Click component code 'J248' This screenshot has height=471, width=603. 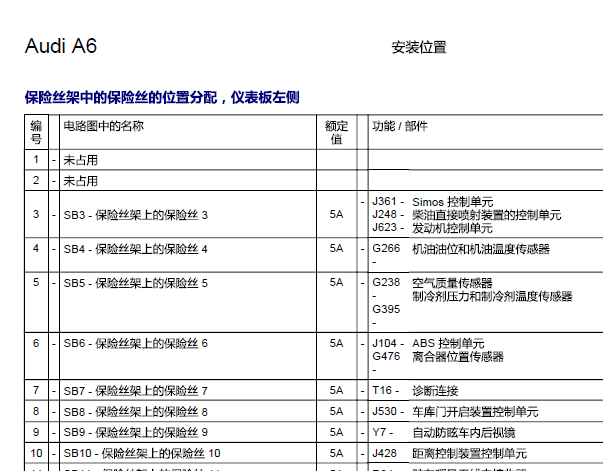[x=384, y=214]
